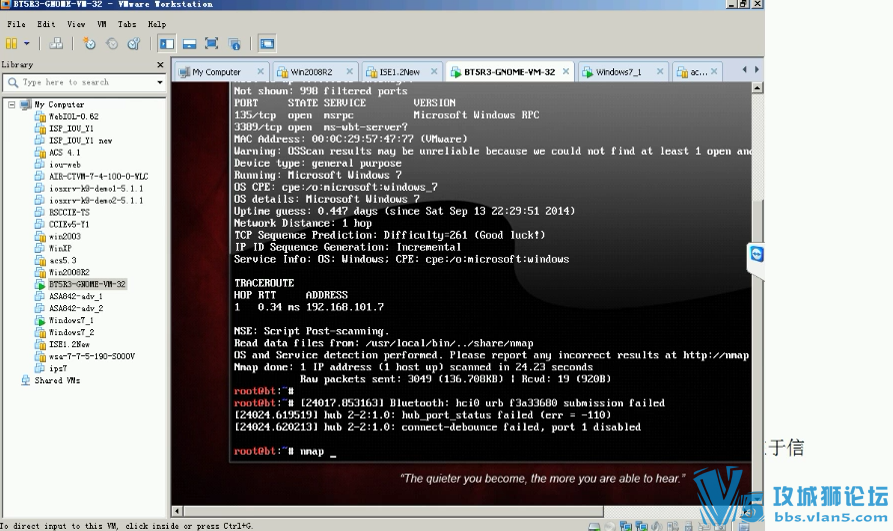Toggle the thumbnail bar view
Image resolution: width=893 pixels, height=531 pixels.
188,43
